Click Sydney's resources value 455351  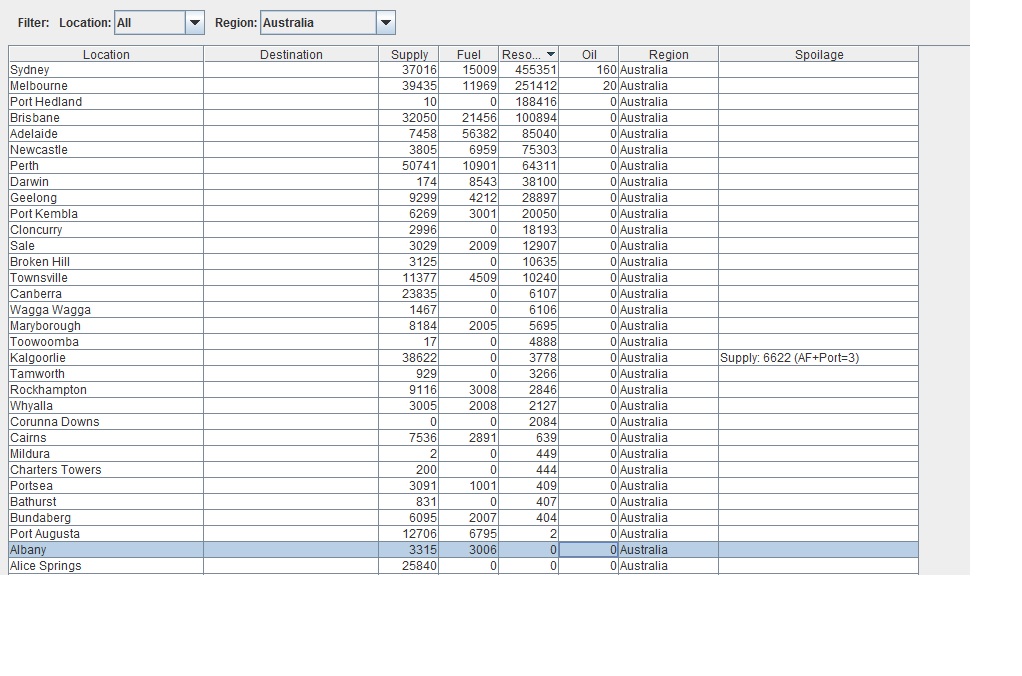[535, 70]
